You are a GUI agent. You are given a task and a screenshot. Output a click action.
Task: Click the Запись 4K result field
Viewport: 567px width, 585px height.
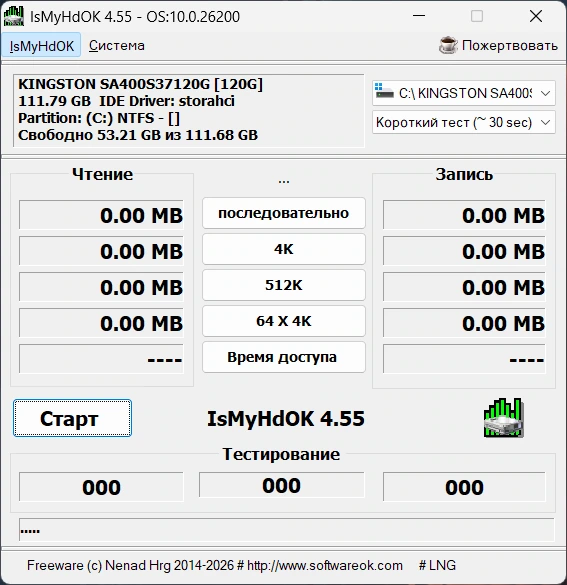coord(464,251)
